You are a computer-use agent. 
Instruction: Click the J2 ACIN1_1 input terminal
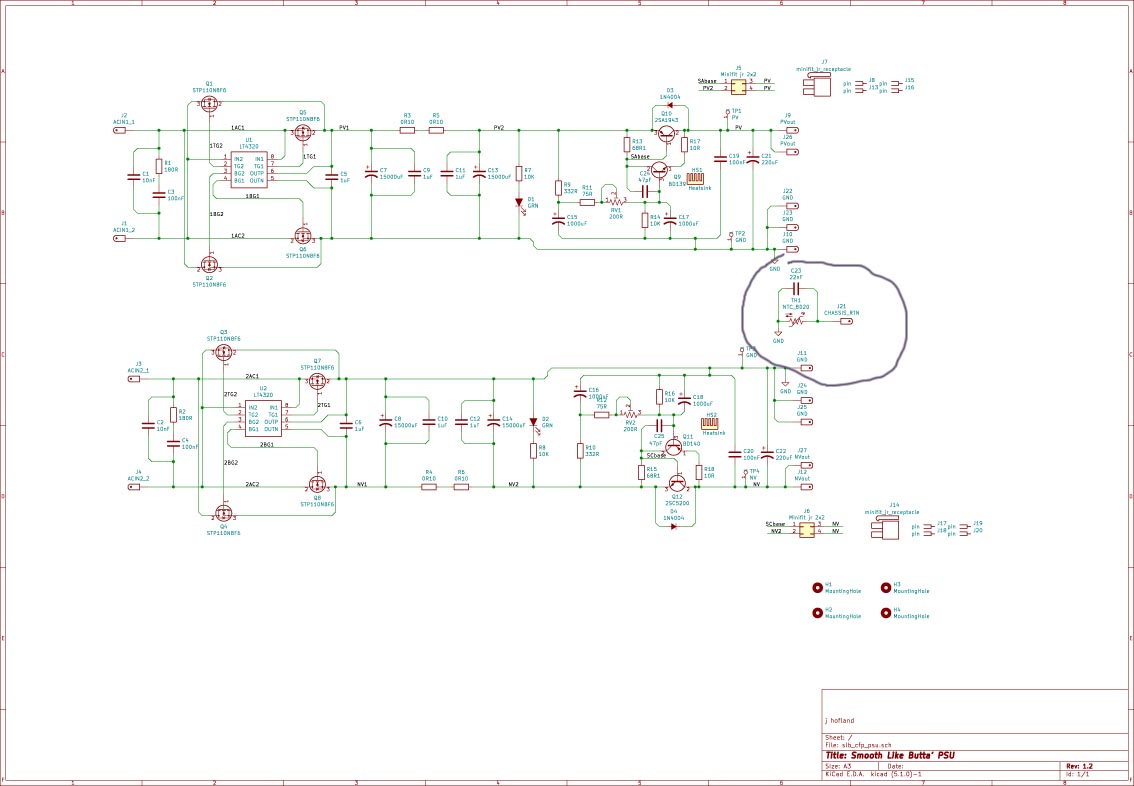coord(119,131)
